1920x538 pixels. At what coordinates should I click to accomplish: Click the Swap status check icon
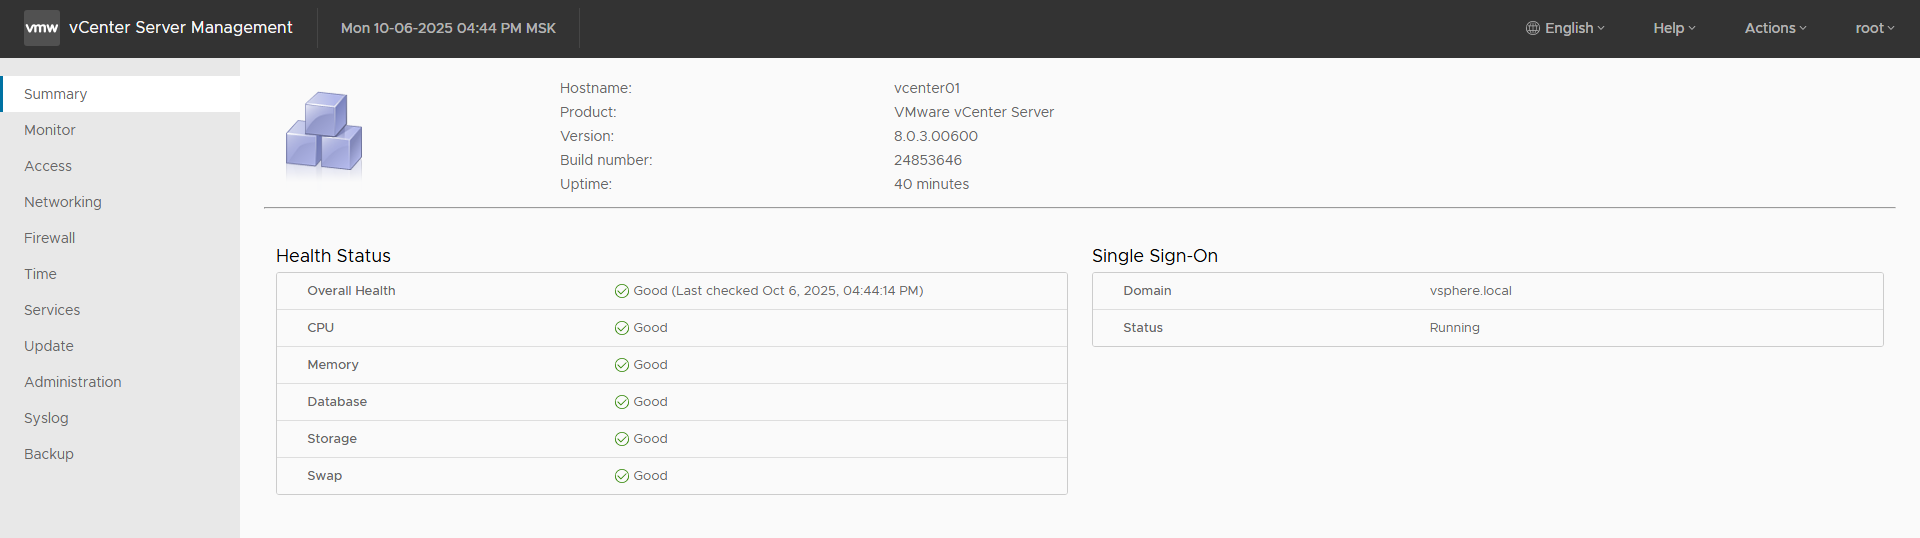tap(622, 476)
